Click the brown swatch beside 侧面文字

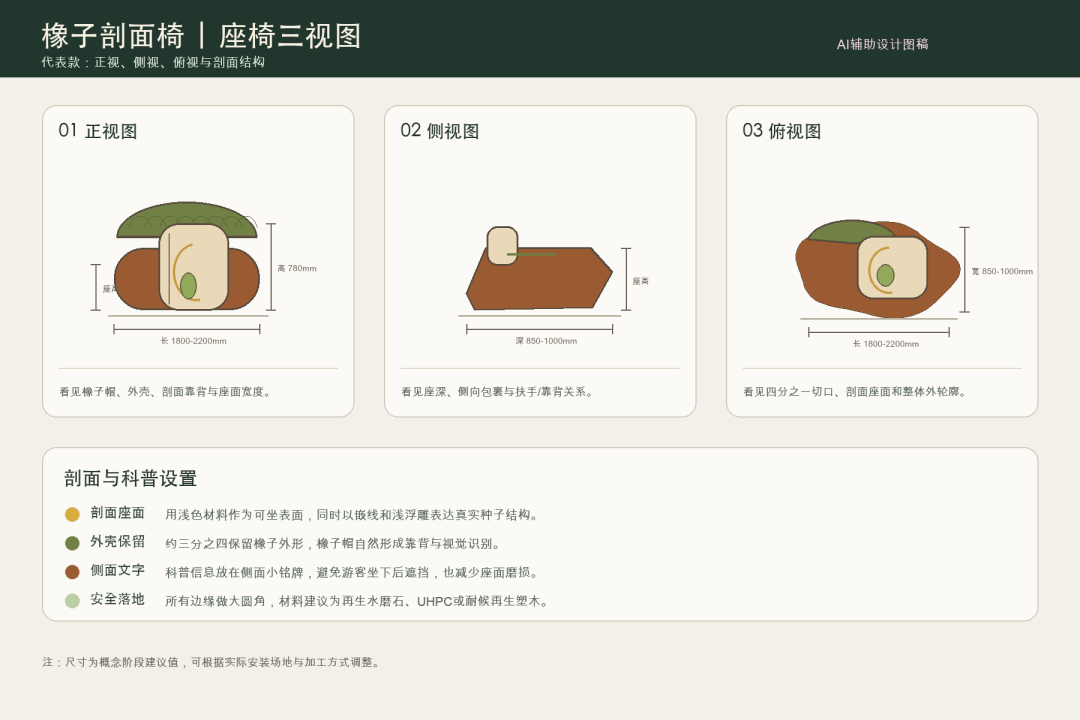point(72,572)
